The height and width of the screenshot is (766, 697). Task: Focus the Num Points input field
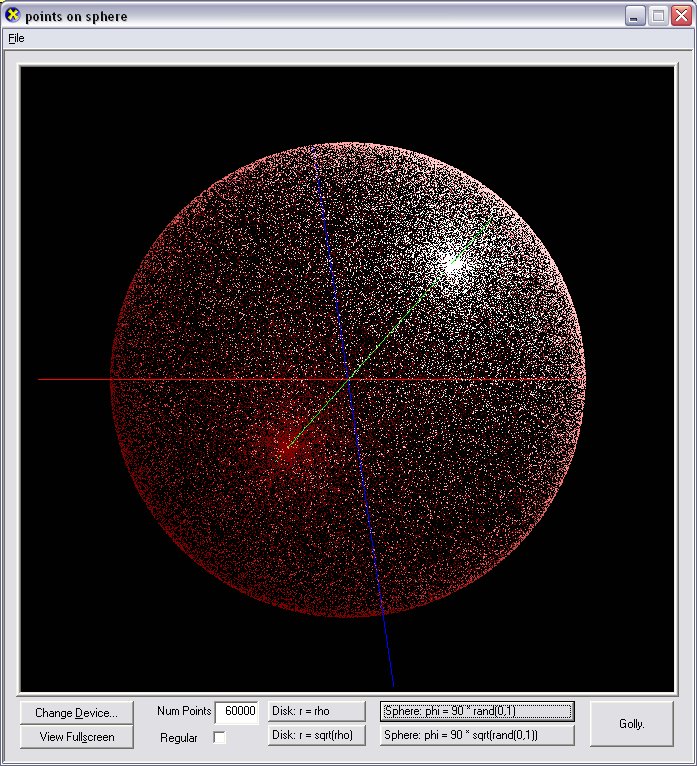click(237, 711)
